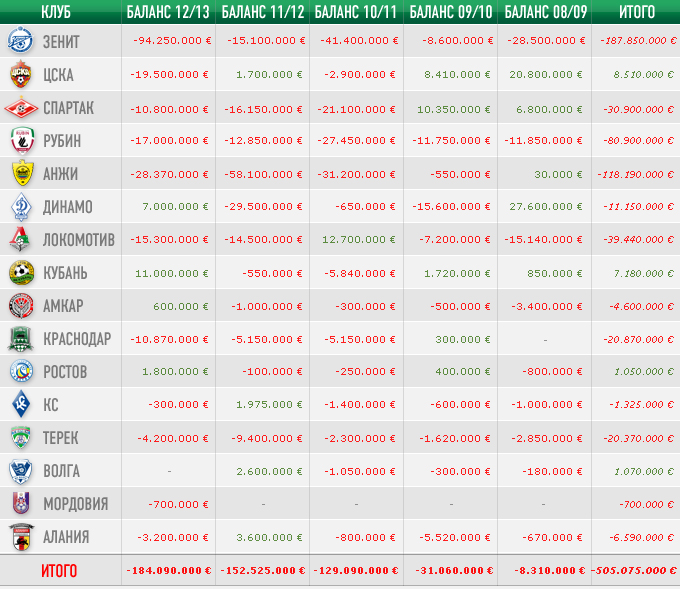Click the Krylia Sovetov КС logo
The image size is (680, 589).
[21, 404]
